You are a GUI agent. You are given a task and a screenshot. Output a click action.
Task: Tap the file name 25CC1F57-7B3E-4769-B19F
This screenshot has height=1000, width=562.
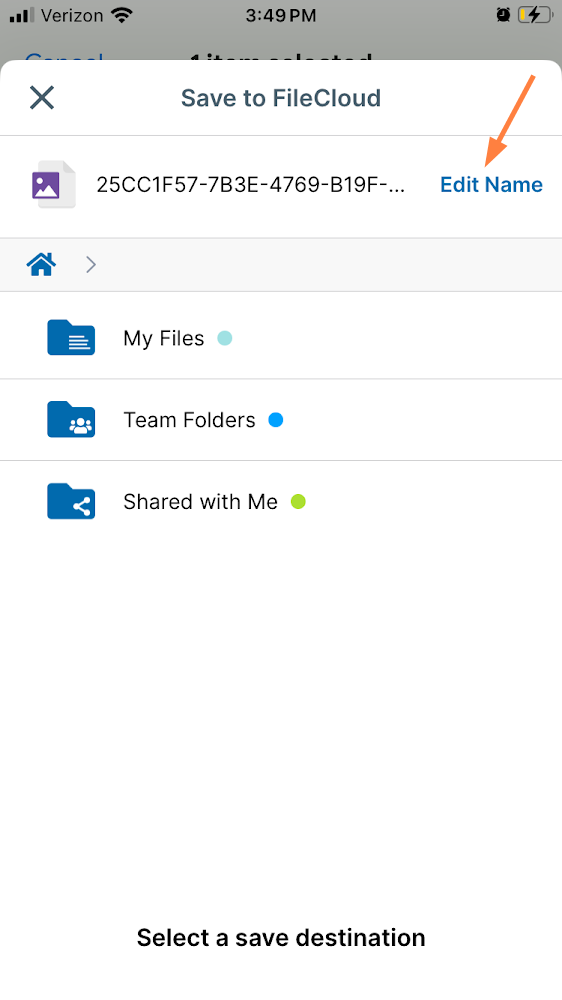click(x=251, y=184)
